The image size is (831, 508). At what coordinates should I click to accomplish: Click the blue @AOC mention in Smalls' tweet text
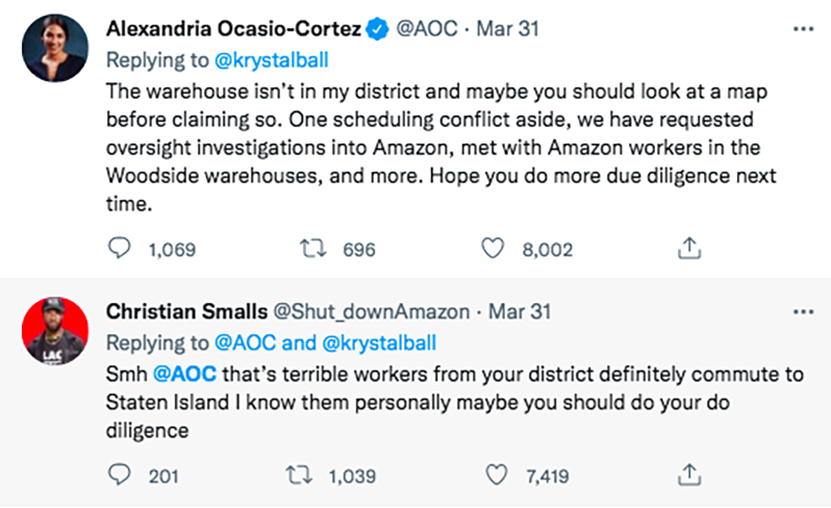(178, 376)
